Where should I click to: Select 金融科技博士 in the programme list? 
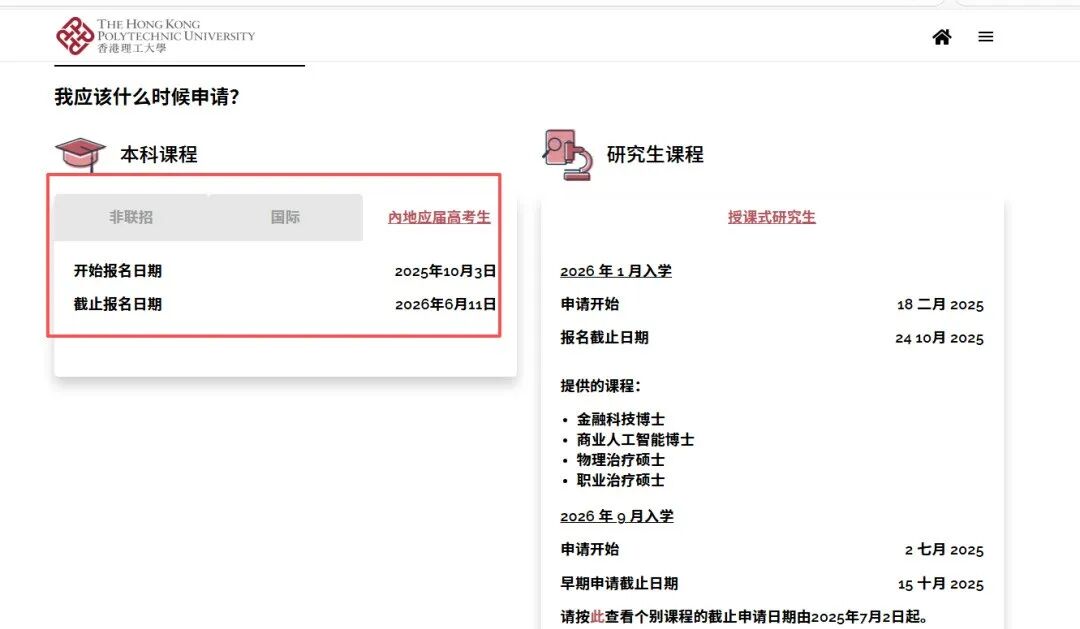tap(620, 419)
